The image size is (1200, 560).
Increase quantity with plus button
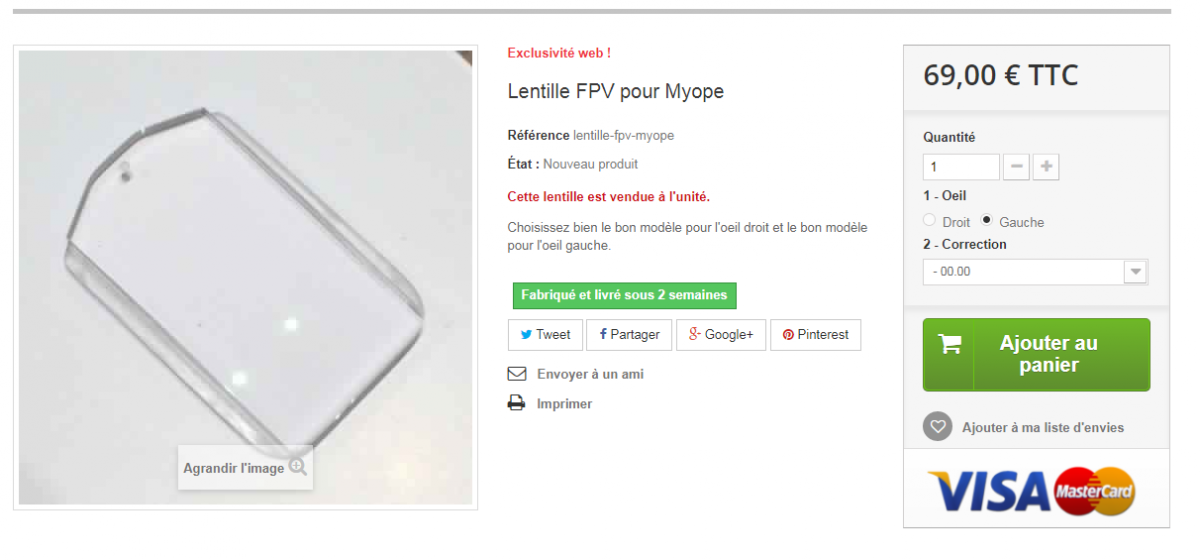1046,167
